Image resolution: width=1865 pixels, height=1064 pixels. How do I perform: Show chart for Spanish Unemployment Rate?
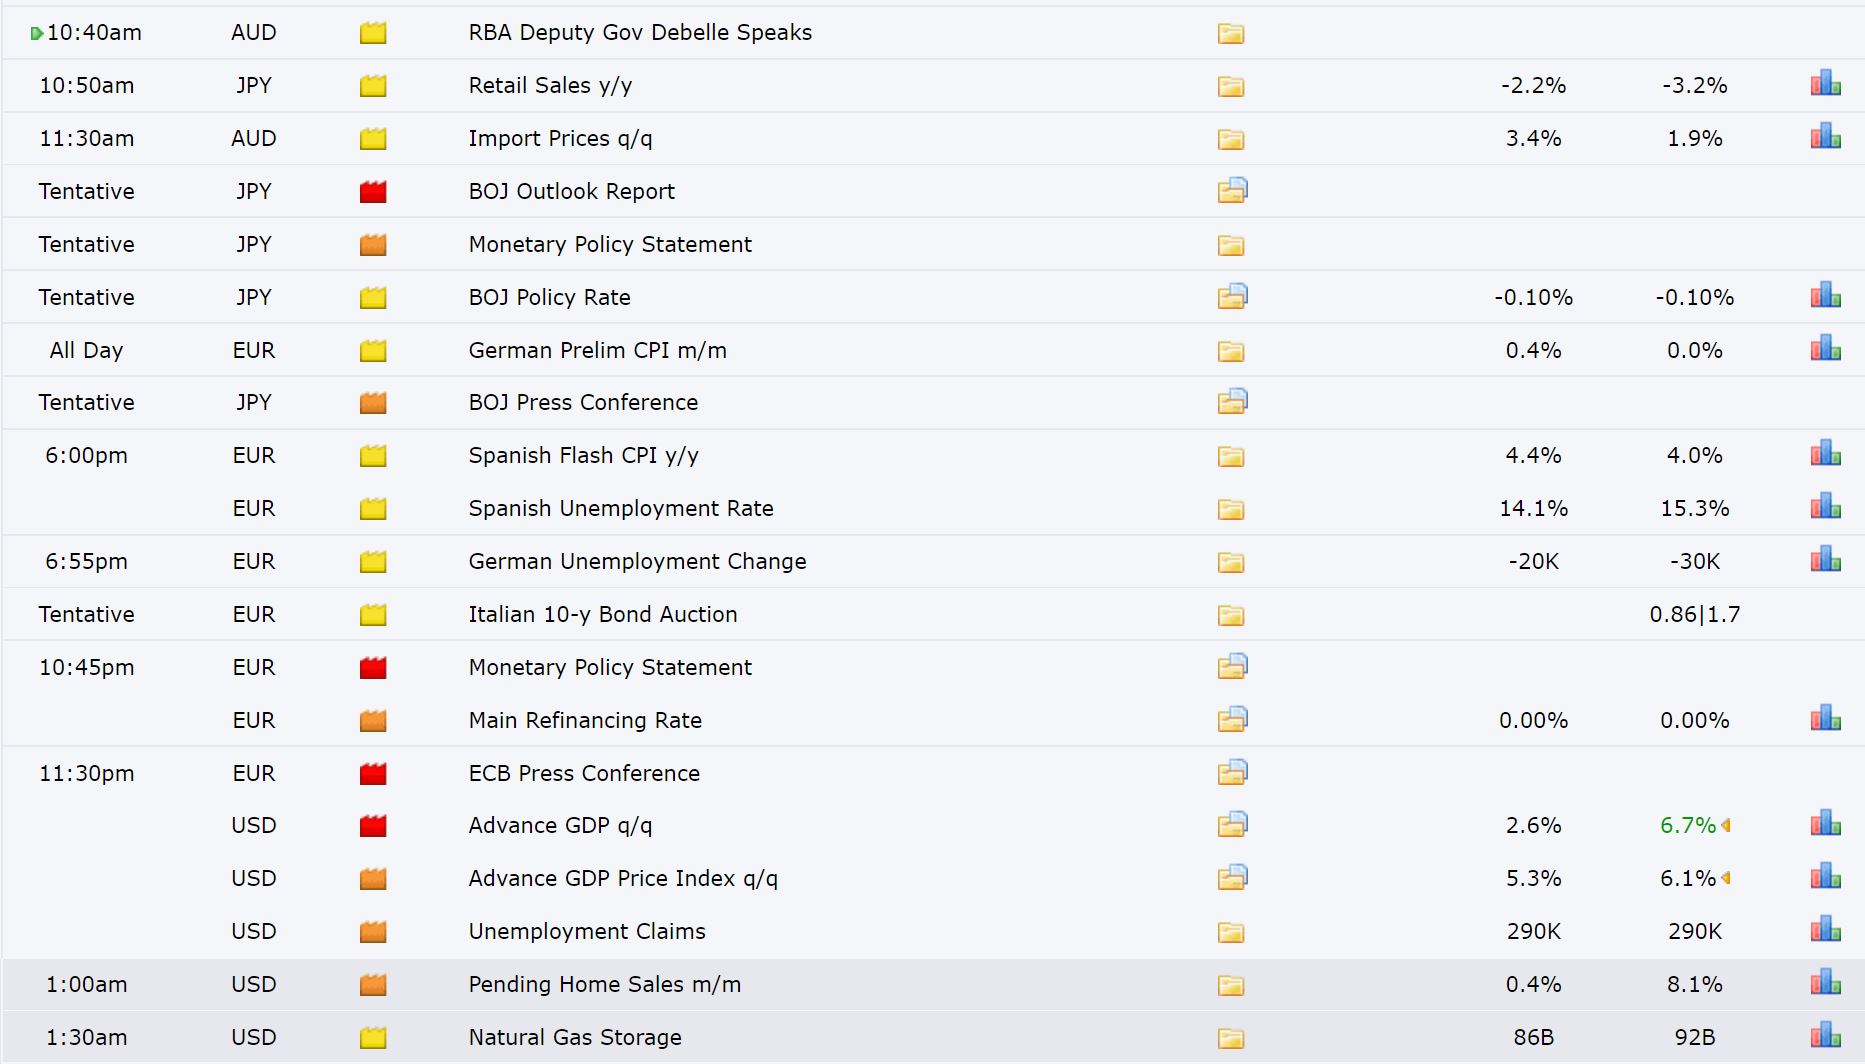(x=1825, y=506)
